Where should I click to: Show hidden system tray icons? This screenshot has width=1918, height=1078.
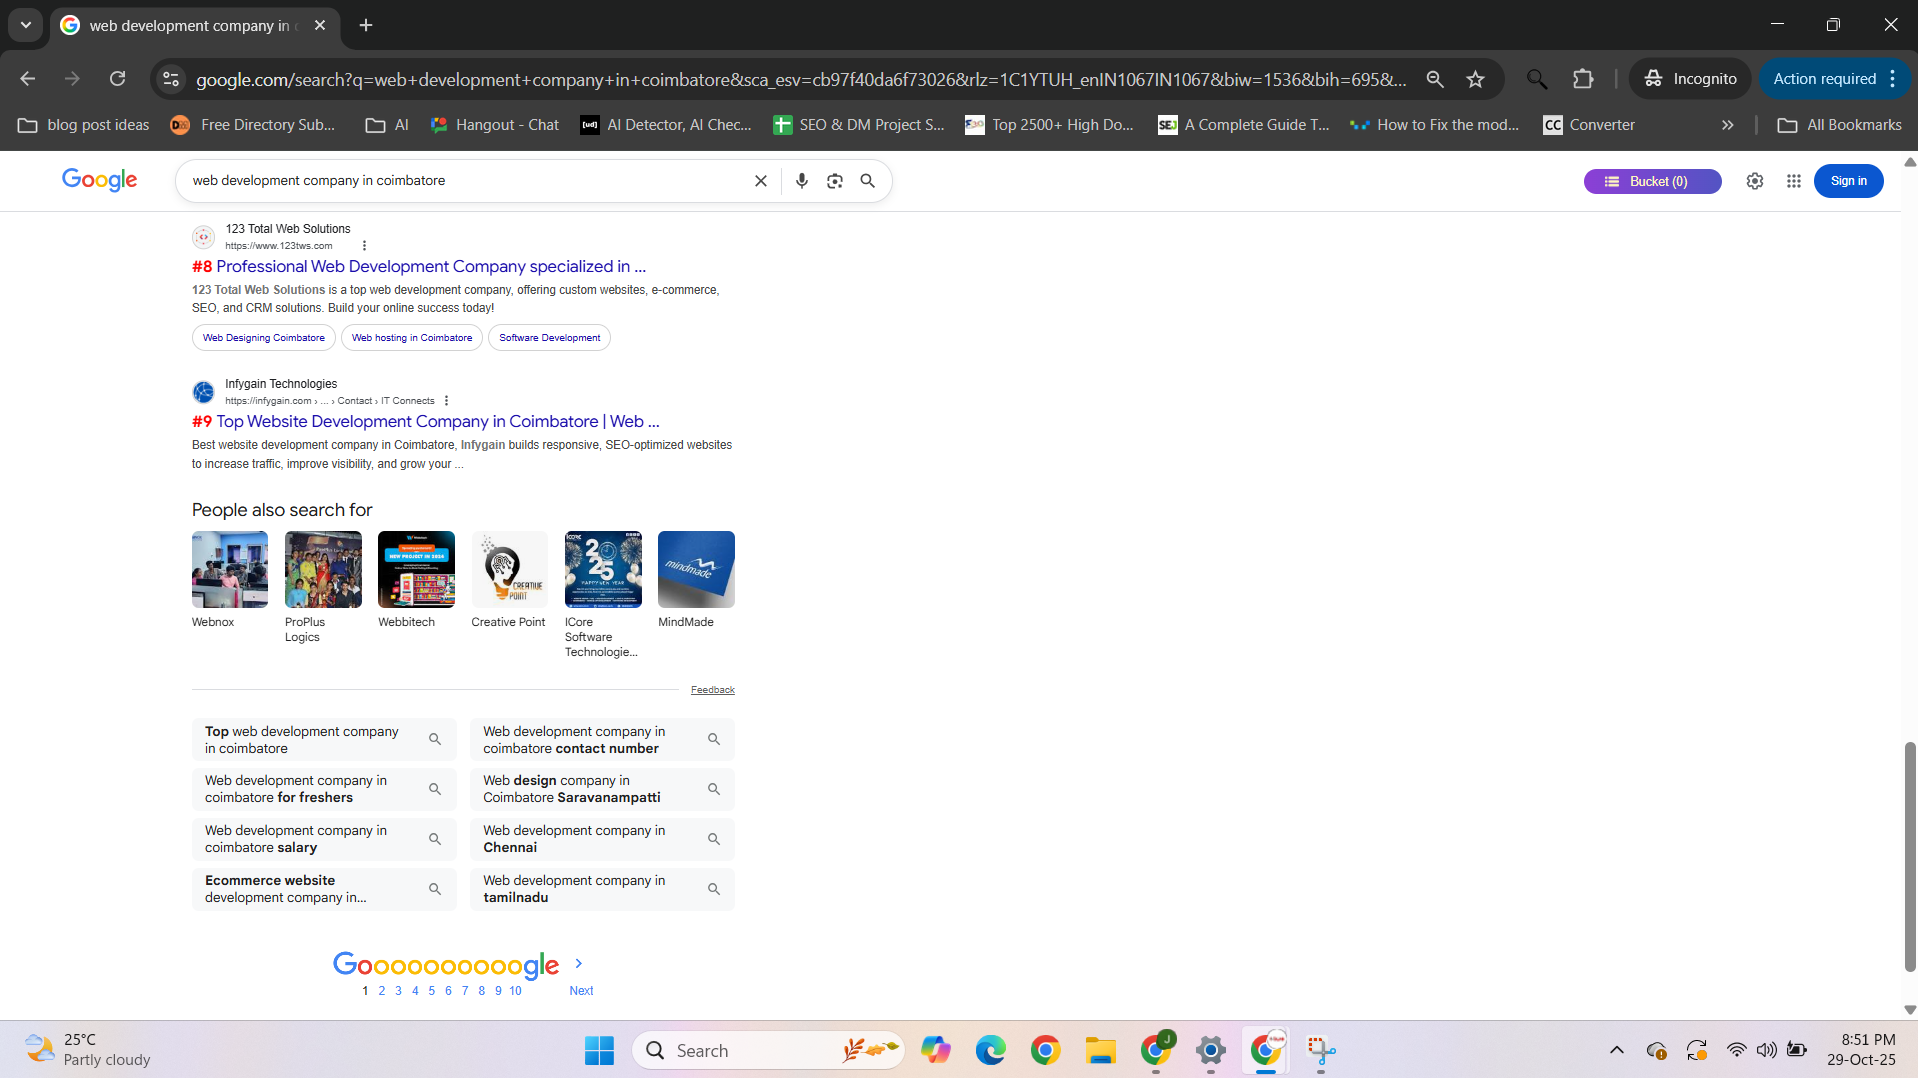(1616, 1050)
